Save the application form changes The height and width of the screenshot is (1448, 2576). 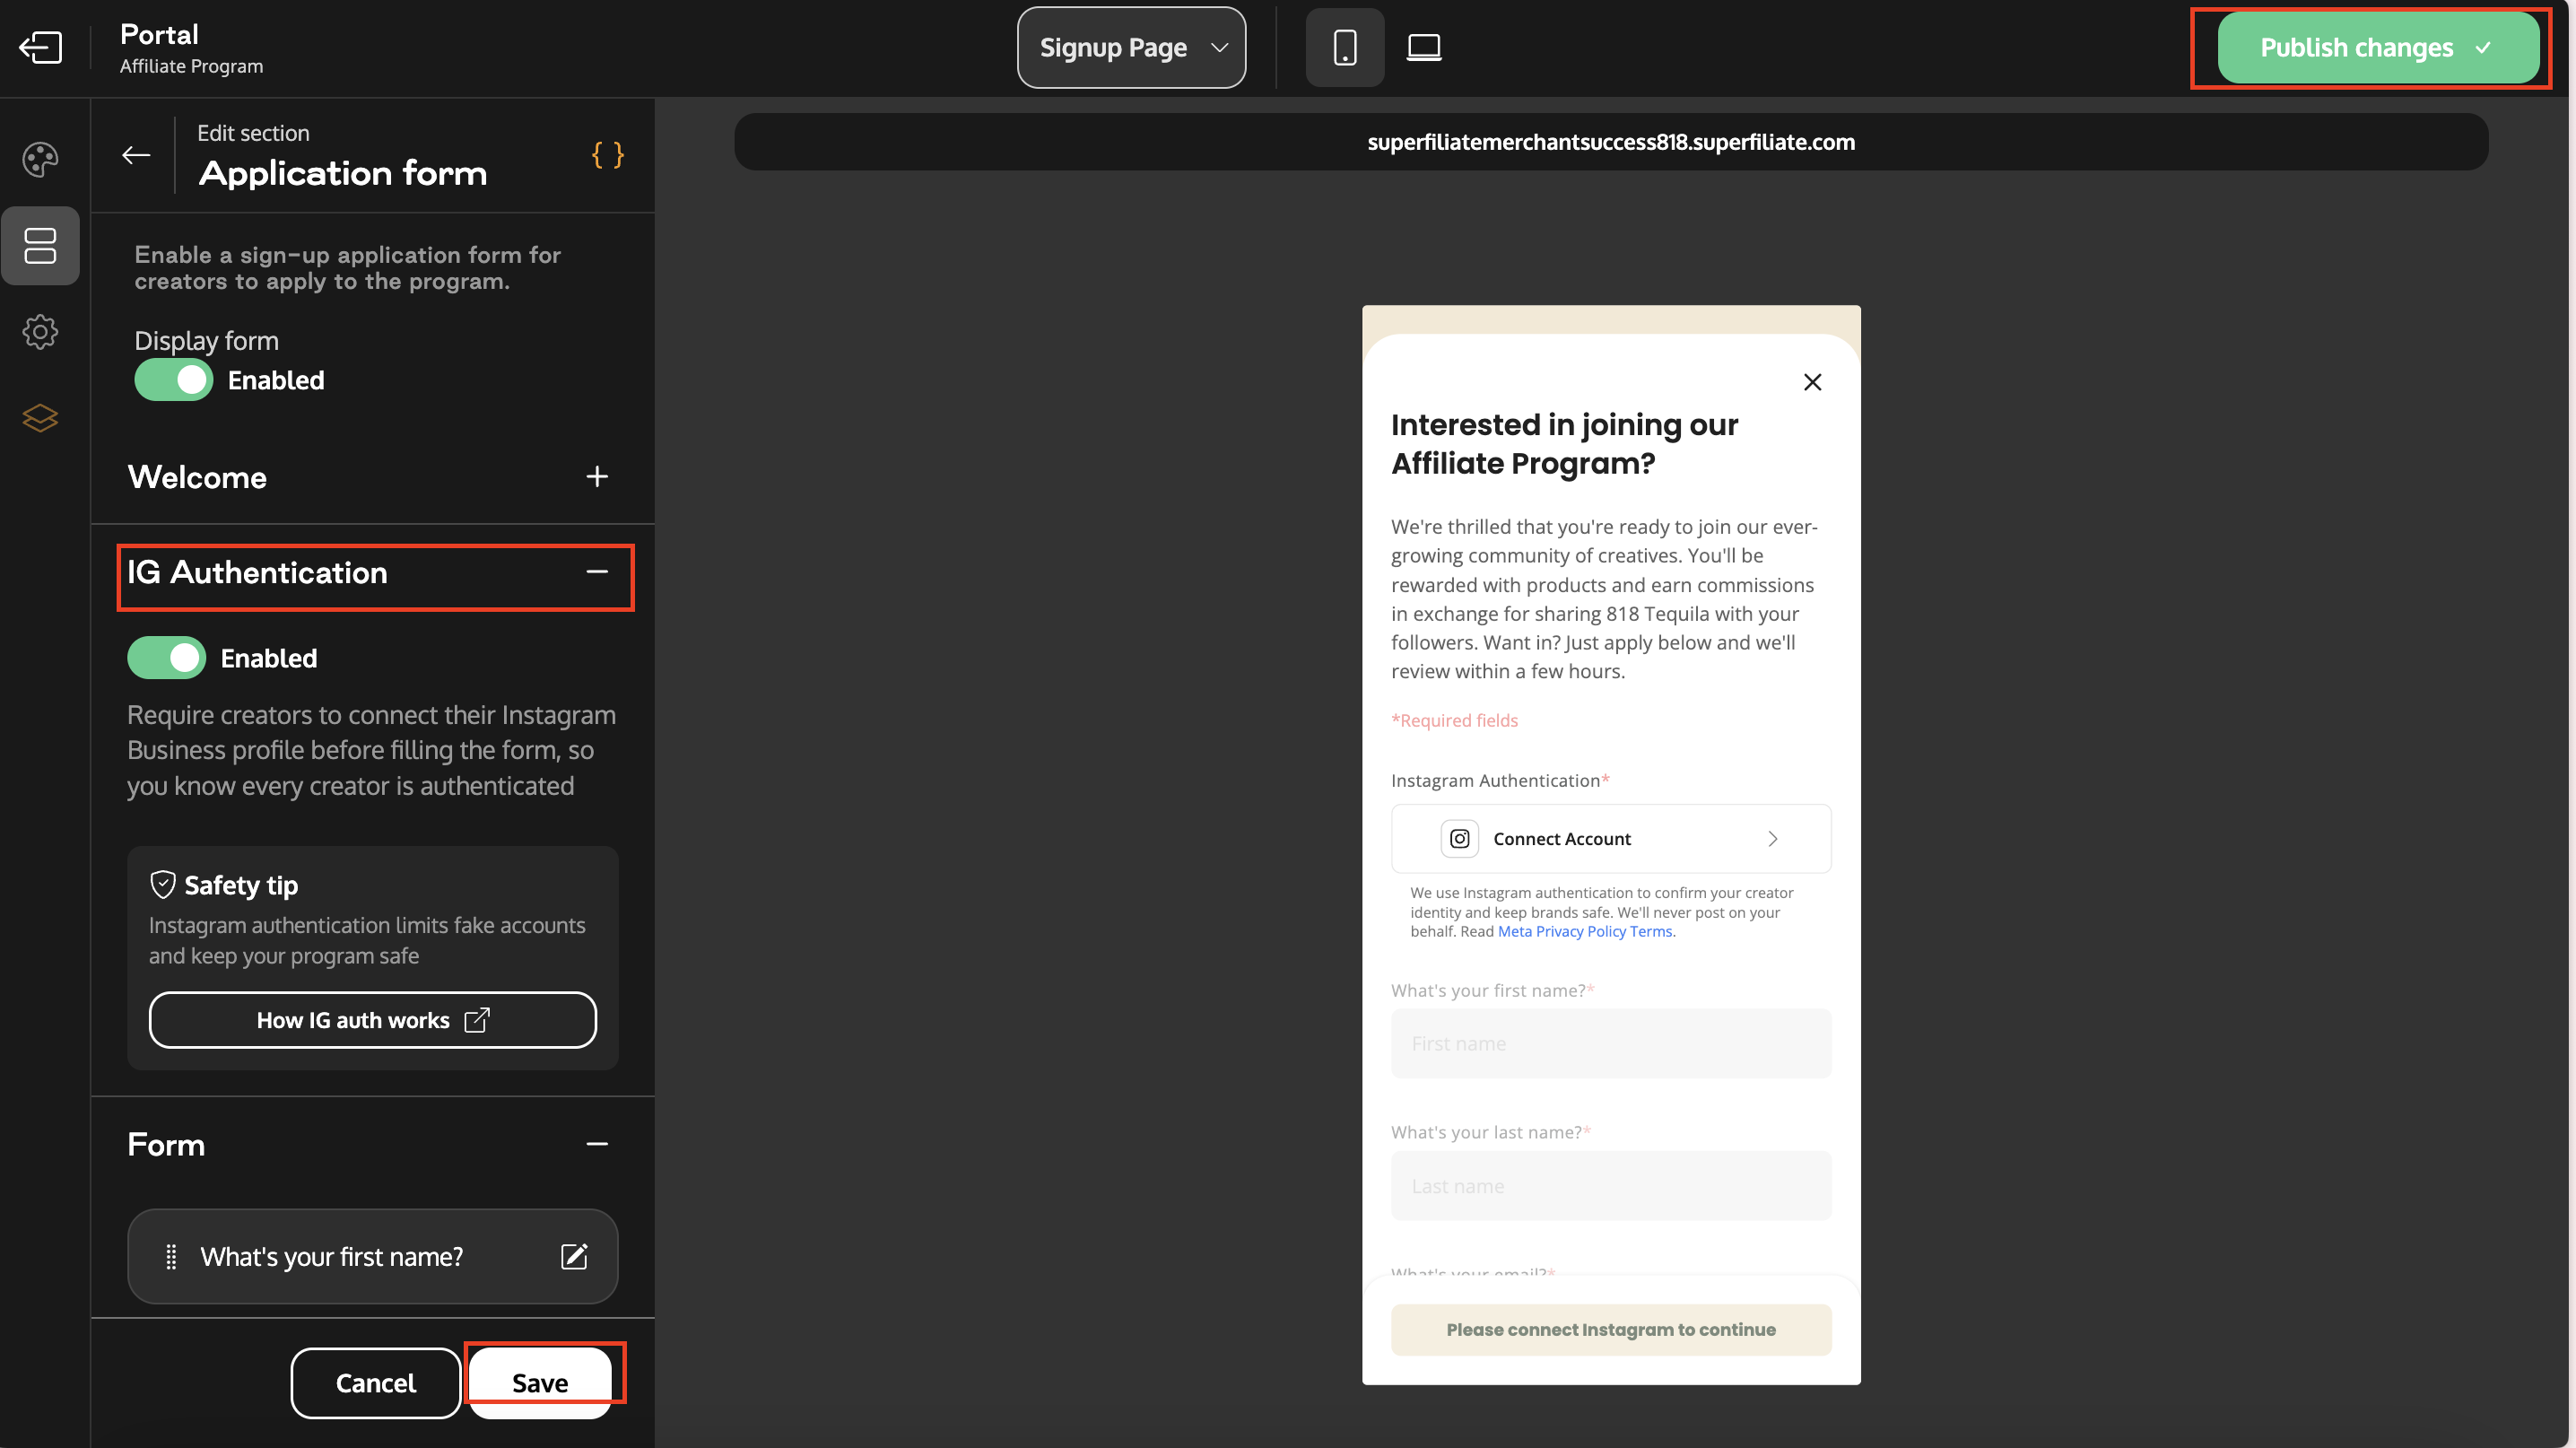coord(540,1383)
